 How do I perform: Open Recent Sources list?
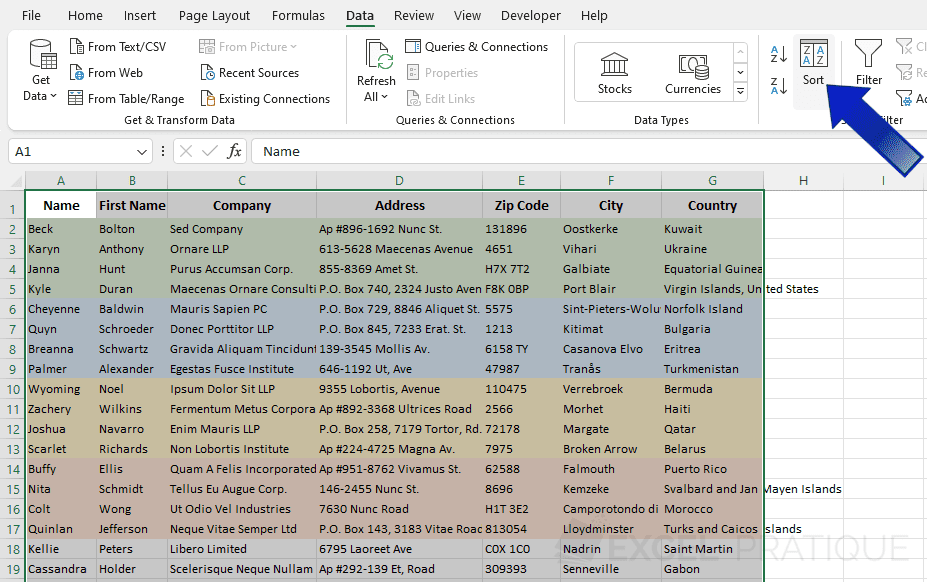(252, 72)
